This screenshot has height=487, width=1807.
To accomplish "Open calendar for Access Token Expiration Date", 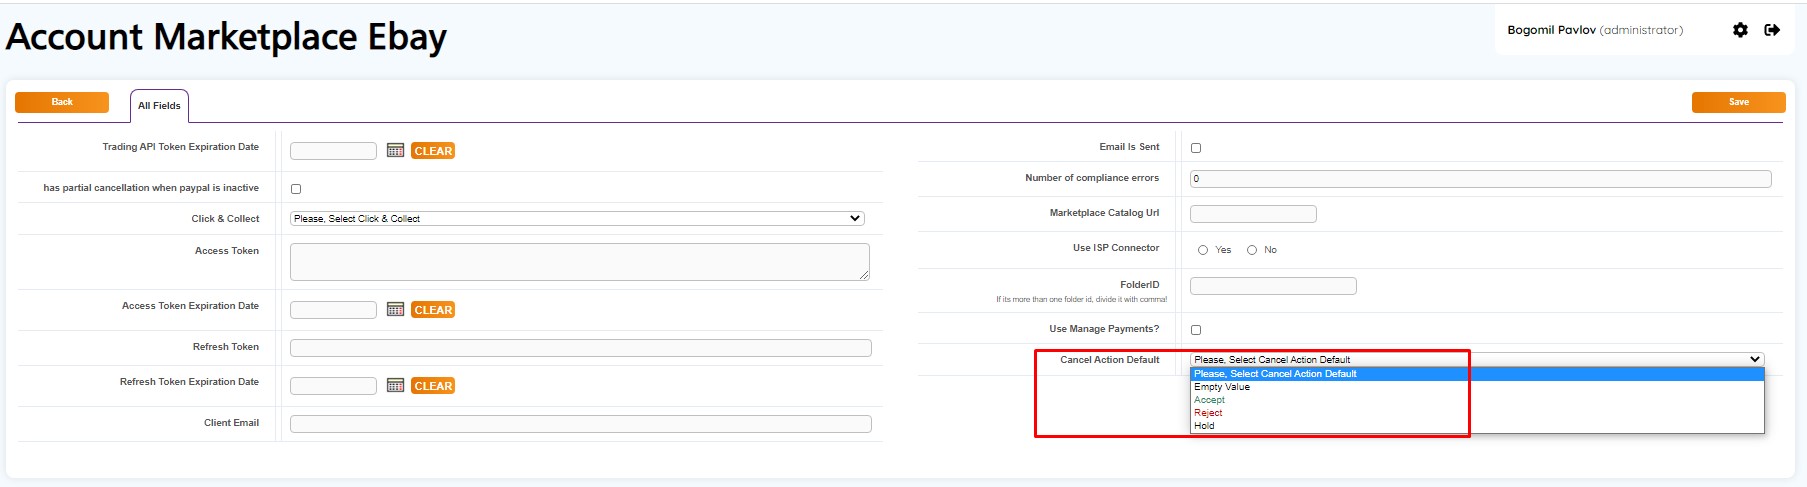I will pyautogui.click(x=396, y=310).
